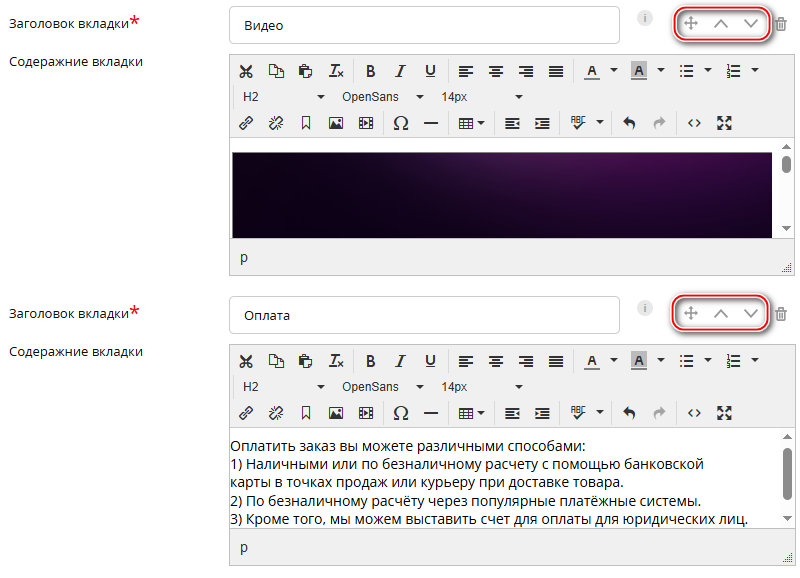The height and width of the screenshot is (578, 800).
Task: Insert an image in the Видео editor
Action: pos(336,123)
